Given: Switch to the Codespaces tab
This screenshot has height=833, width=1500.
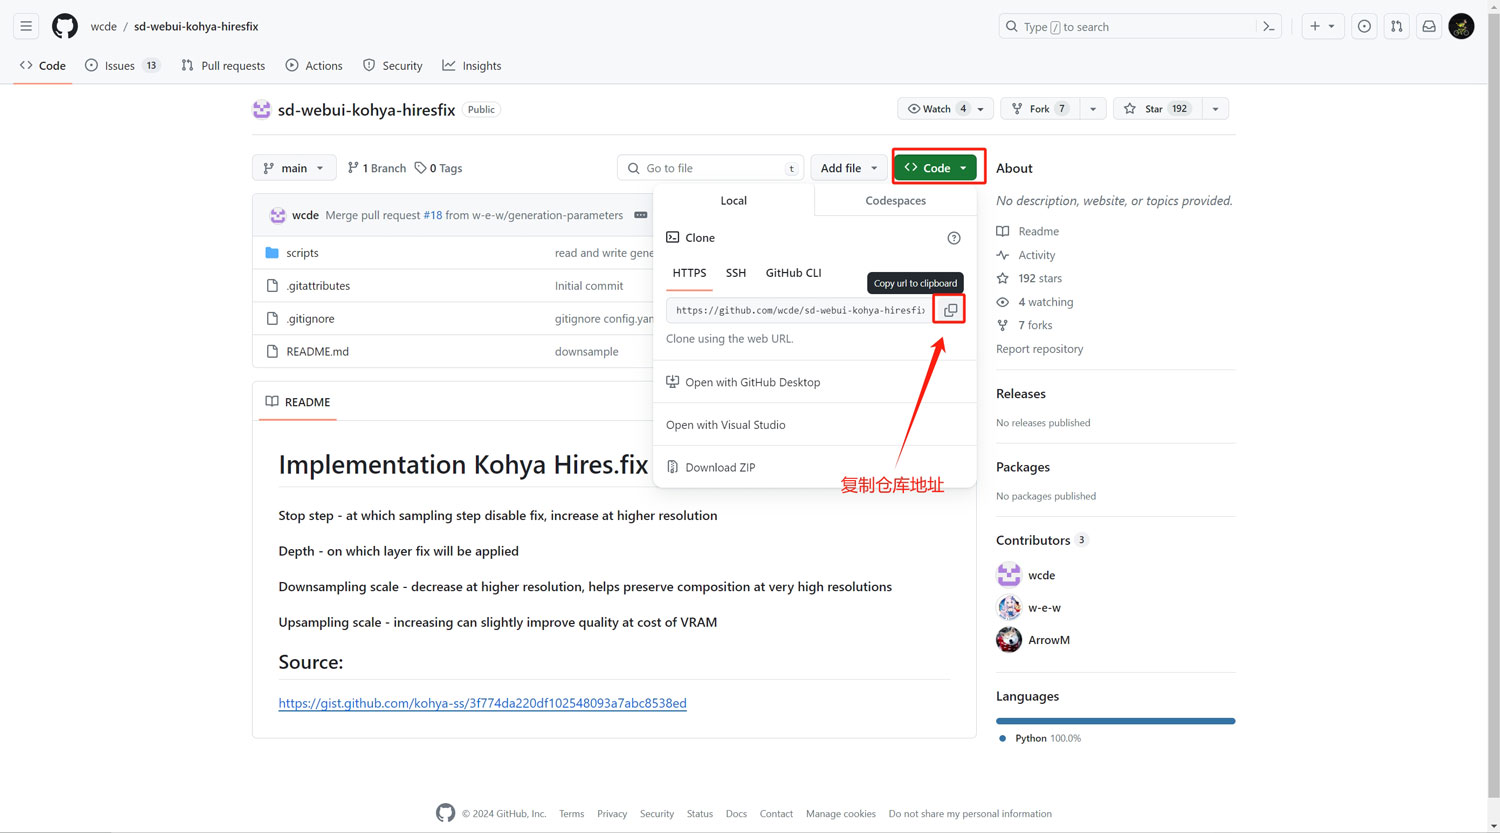Looking at the screenshot, I should 895,201.
